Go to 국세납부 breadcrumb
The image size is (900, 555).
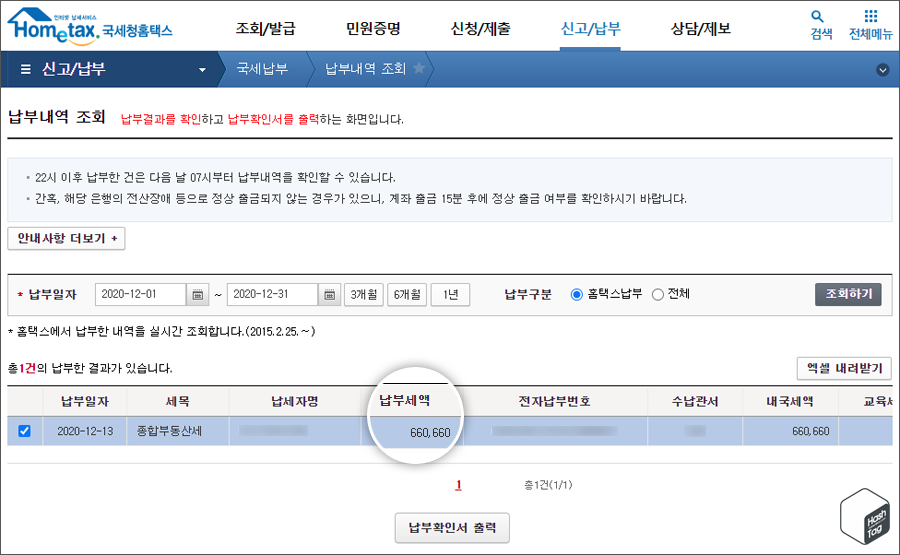click(x=262, y=69)
